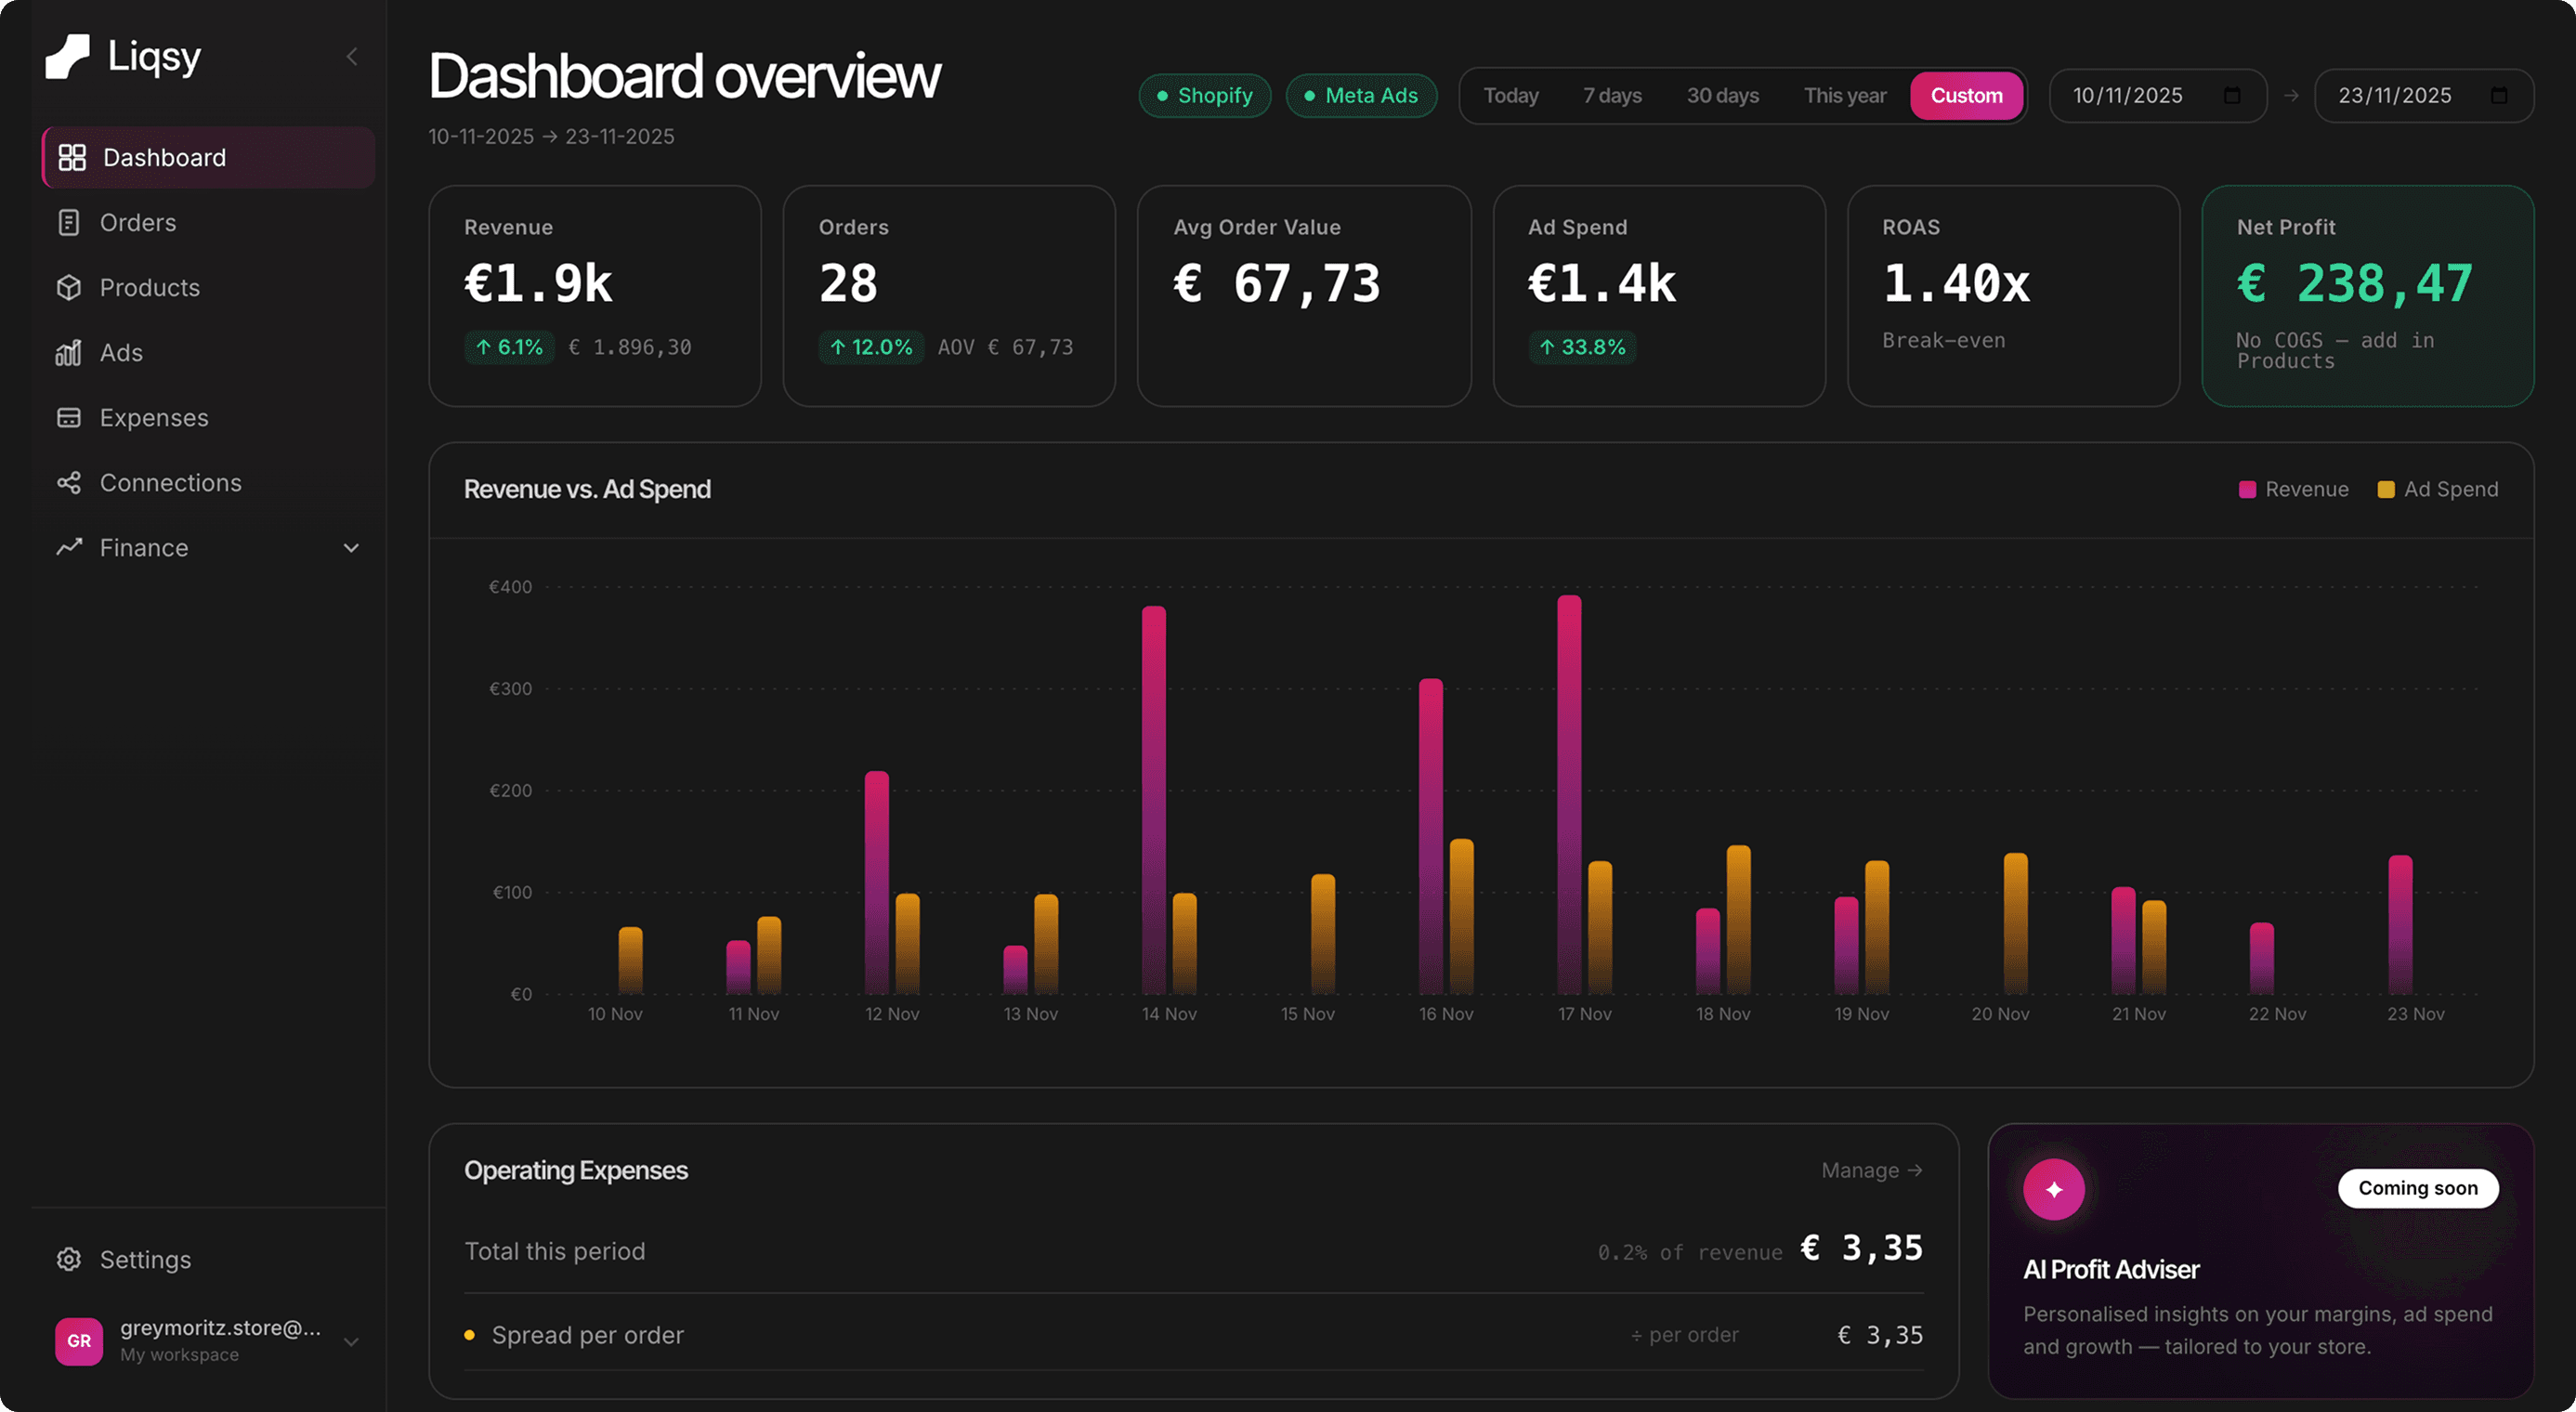Collapse the sidebar with the chevron
The height and width of the screenshot is (1412, 2576).
point(351,56)
